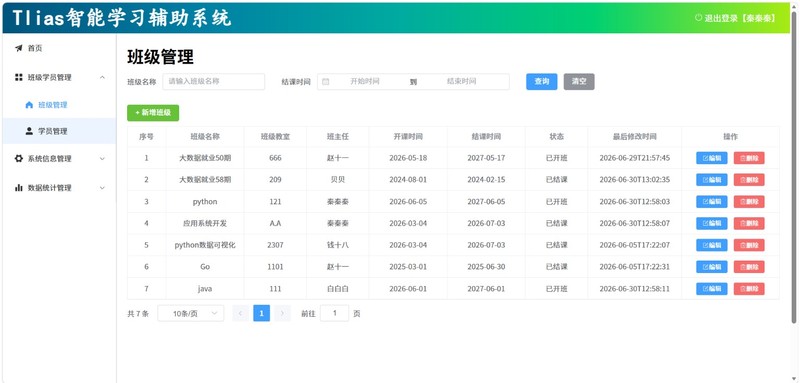Click the power icon beside 退出登录

698,18
